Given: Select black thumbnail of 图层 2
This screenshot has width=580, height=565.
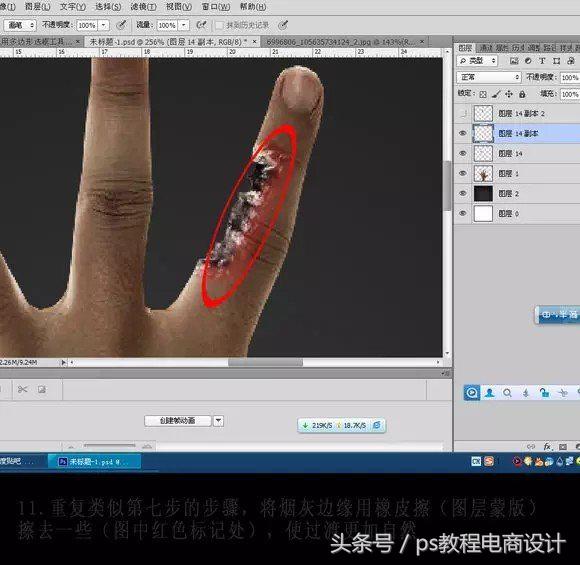Looking at the screenshot, I should click(483, 193).
